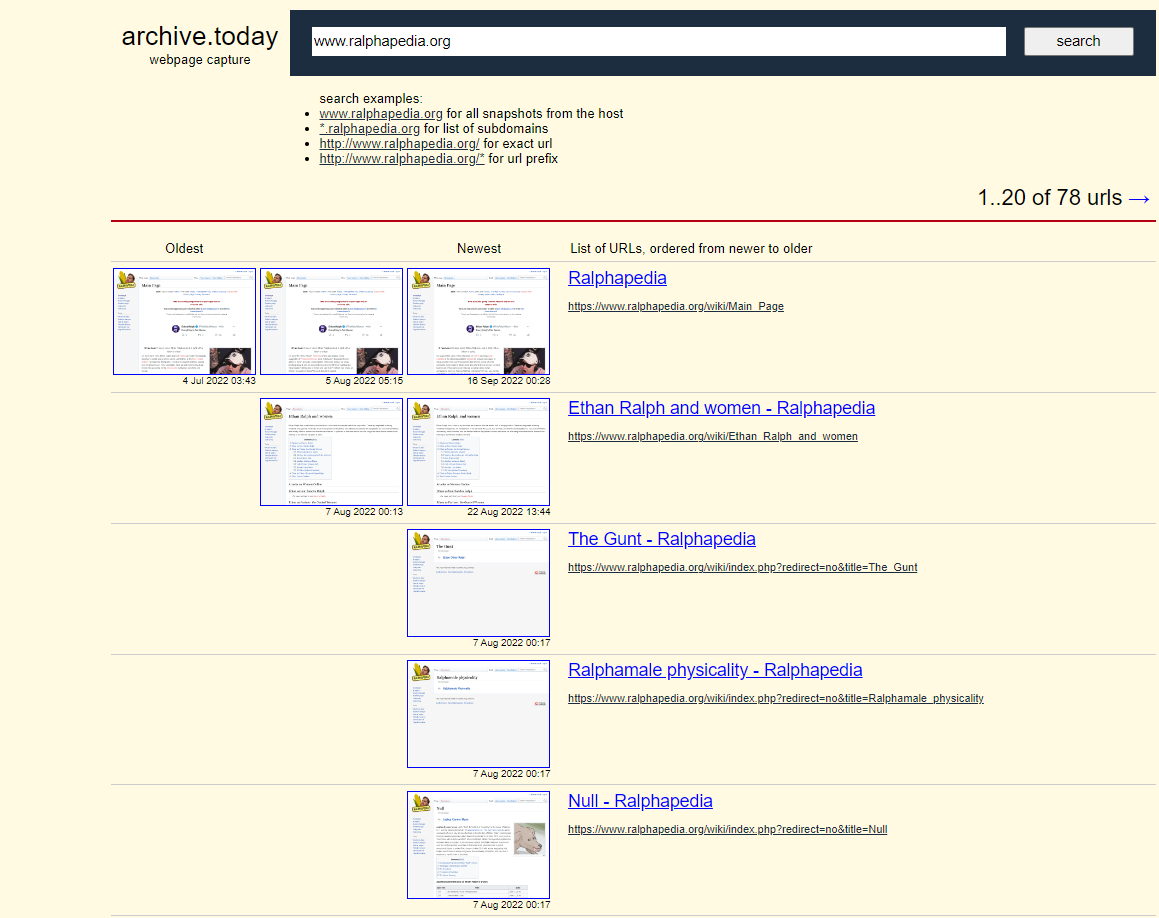Open Main Page snapshot from 4 Jul 2022
The width and height of the screenshot is (1159, 918).
[184, 322]
